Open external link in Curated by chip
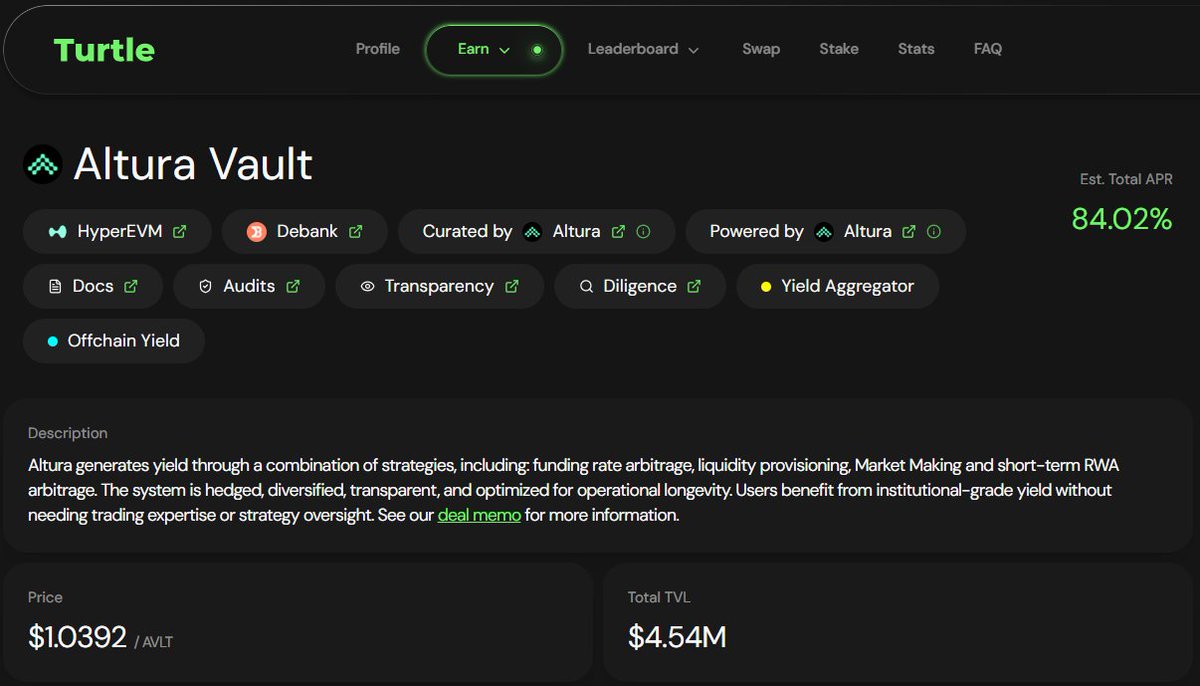The image size is (1200, 686). (x=618, y=231)
